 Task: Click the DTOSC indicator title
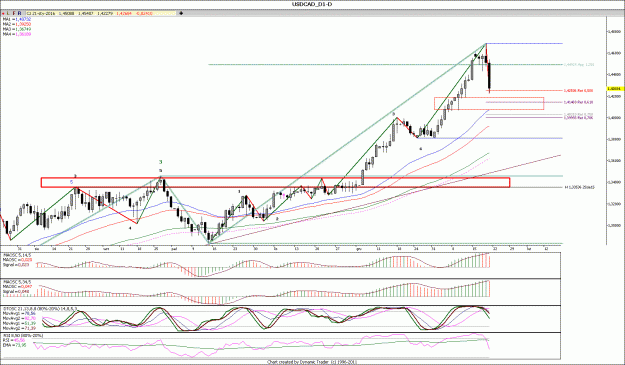pos(40,309)
